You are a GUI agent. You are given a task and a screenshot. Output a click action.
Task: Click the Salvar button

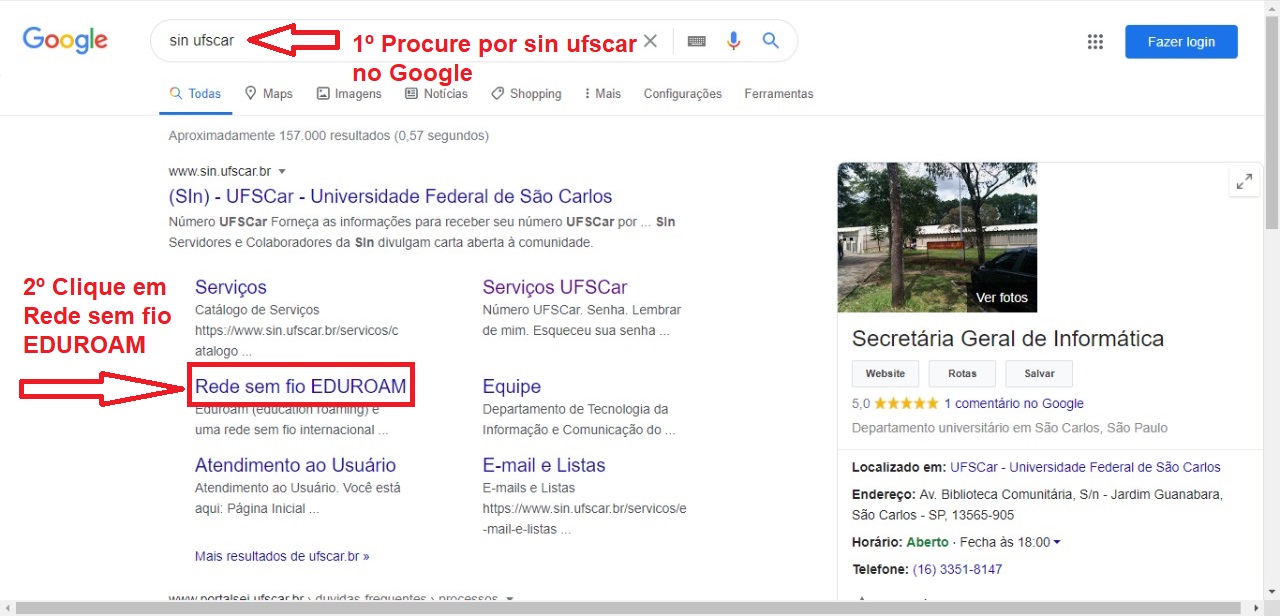1039,373
